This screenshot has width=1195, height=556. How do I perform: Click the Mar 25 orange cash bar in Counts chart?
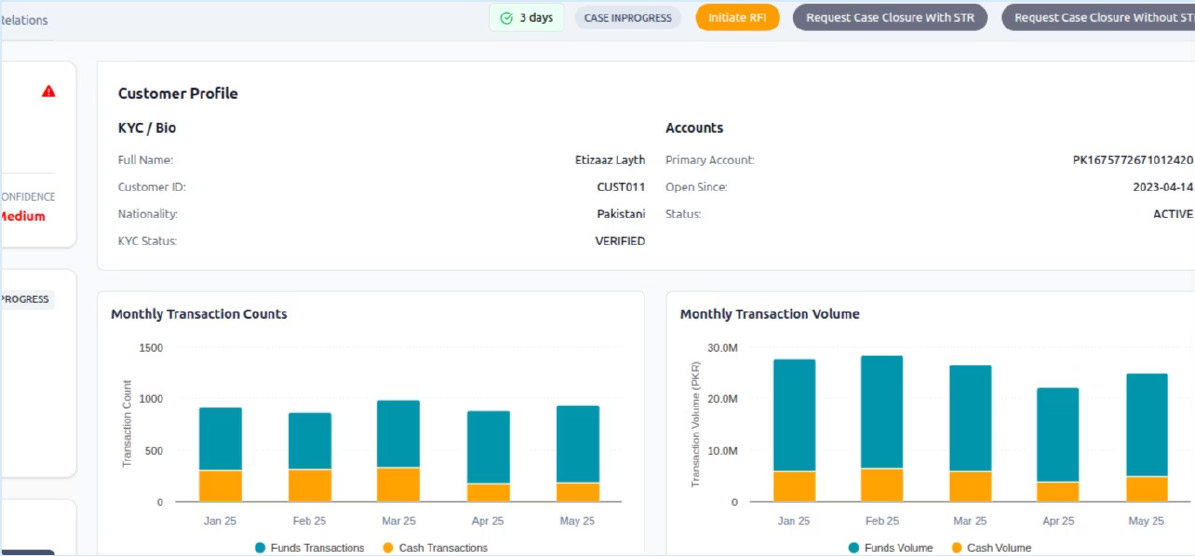coord(398,484)
